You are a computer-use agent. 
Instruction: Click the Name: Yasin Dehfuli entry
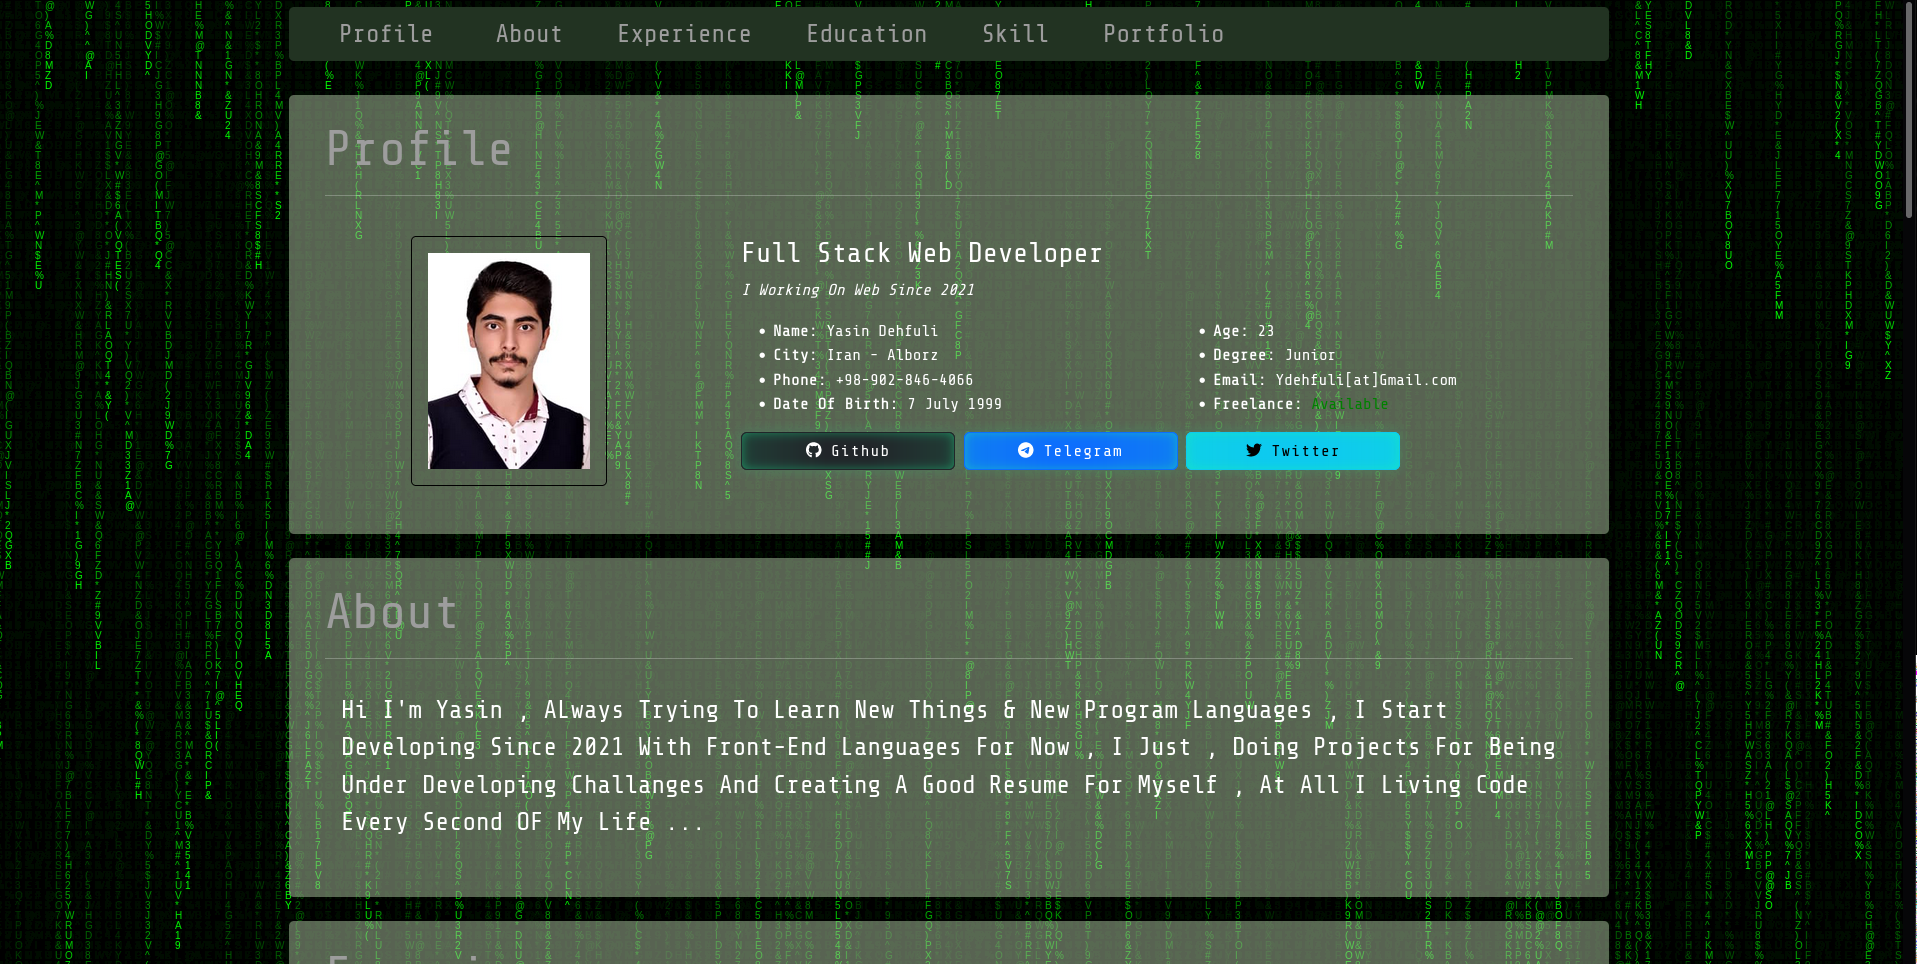[856, 331]
